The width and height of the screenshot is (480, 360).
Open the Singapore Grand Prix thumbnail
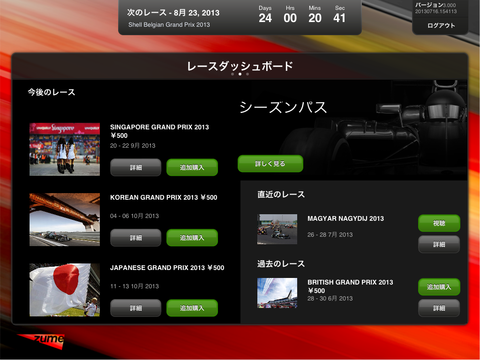pos(65,149)
